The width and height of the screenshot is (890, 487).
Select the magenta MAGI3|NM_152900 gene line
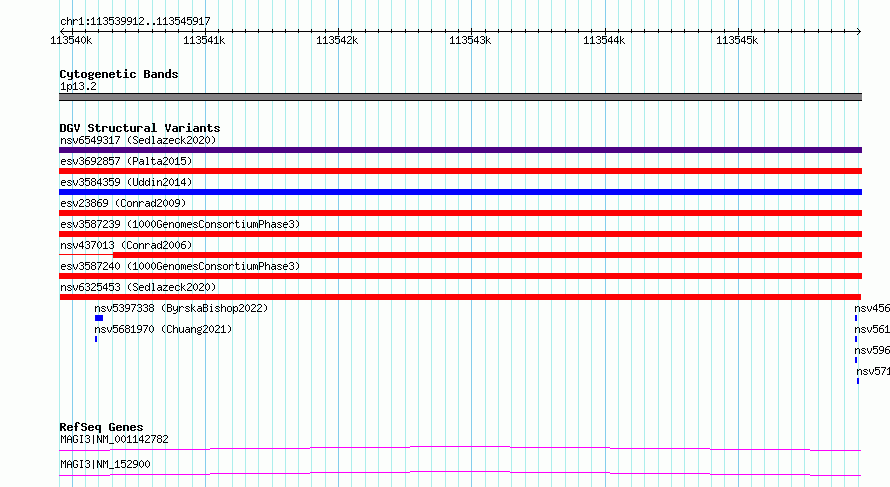(460, 473)
